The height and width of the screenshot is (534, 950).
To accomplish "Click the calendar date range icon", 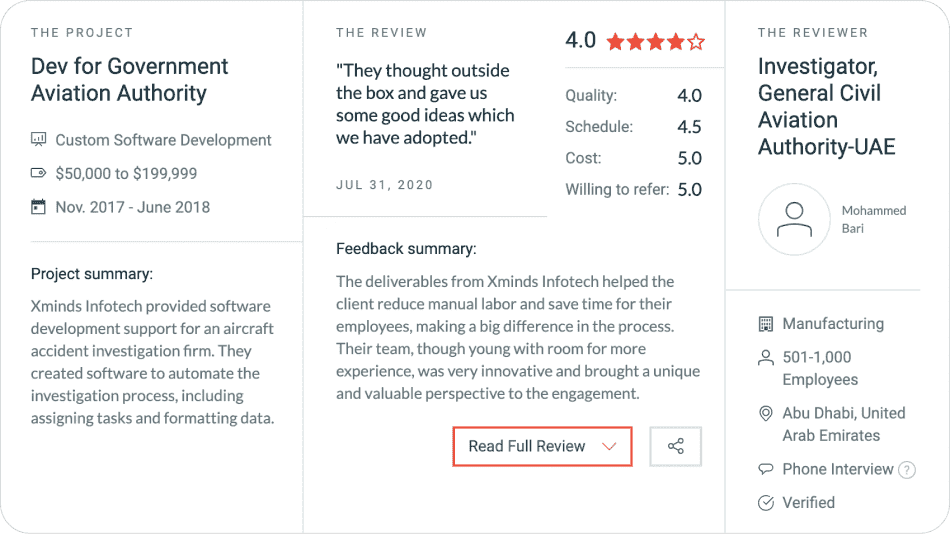I will tap(39, 207).
